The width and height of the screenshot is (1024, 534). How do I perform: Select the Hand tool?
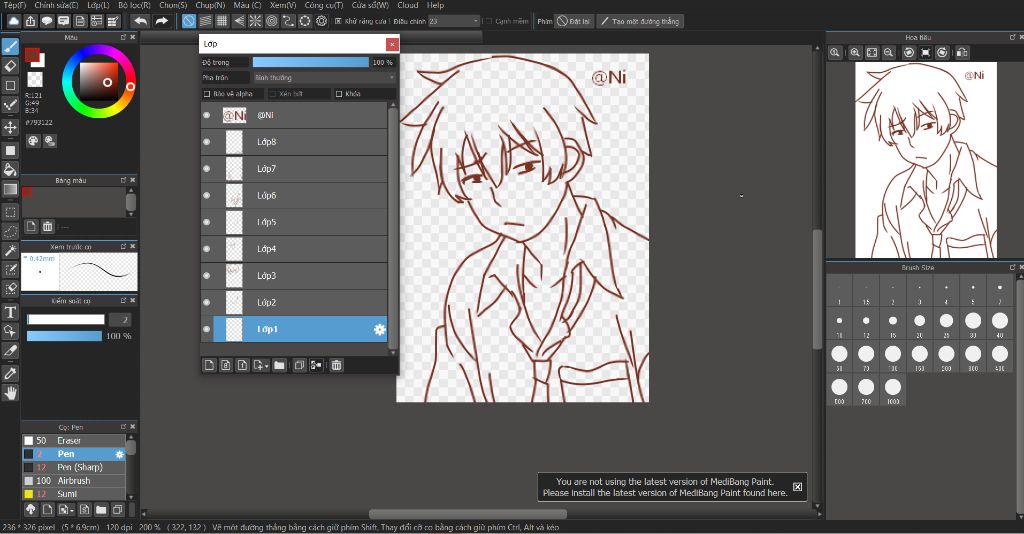click(10, 393)
